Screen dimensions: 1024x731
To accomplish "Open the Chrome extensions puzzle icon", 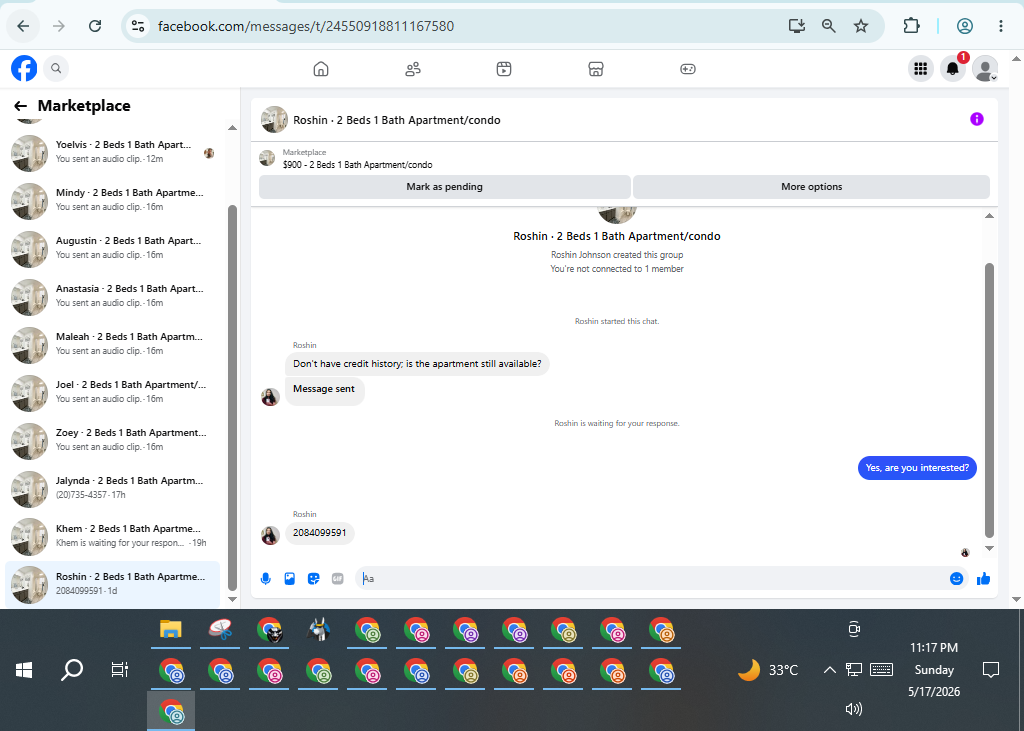I will click(x=911, y=26).
